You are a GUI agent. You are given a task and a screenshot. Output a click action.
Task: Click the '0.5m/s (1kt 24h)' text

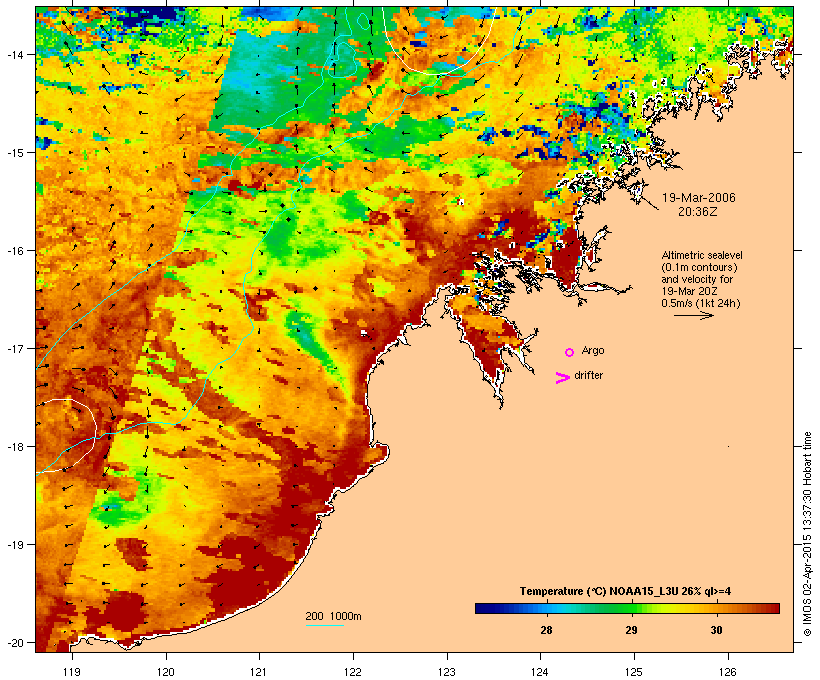tap(701, 303)
